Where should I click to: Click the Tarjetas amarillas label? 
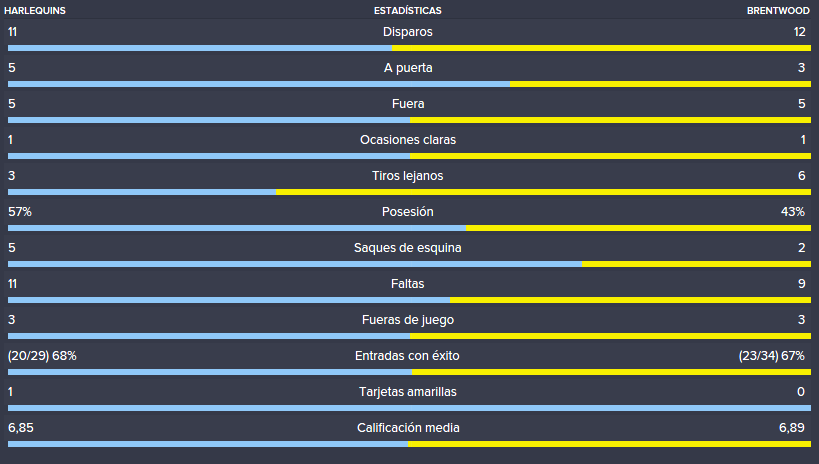tap(408, 392)
